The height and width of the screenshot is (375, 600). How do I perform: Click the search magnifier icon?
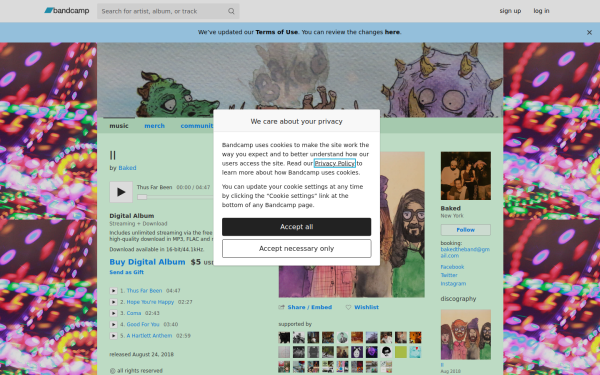(x=231, y=11)
